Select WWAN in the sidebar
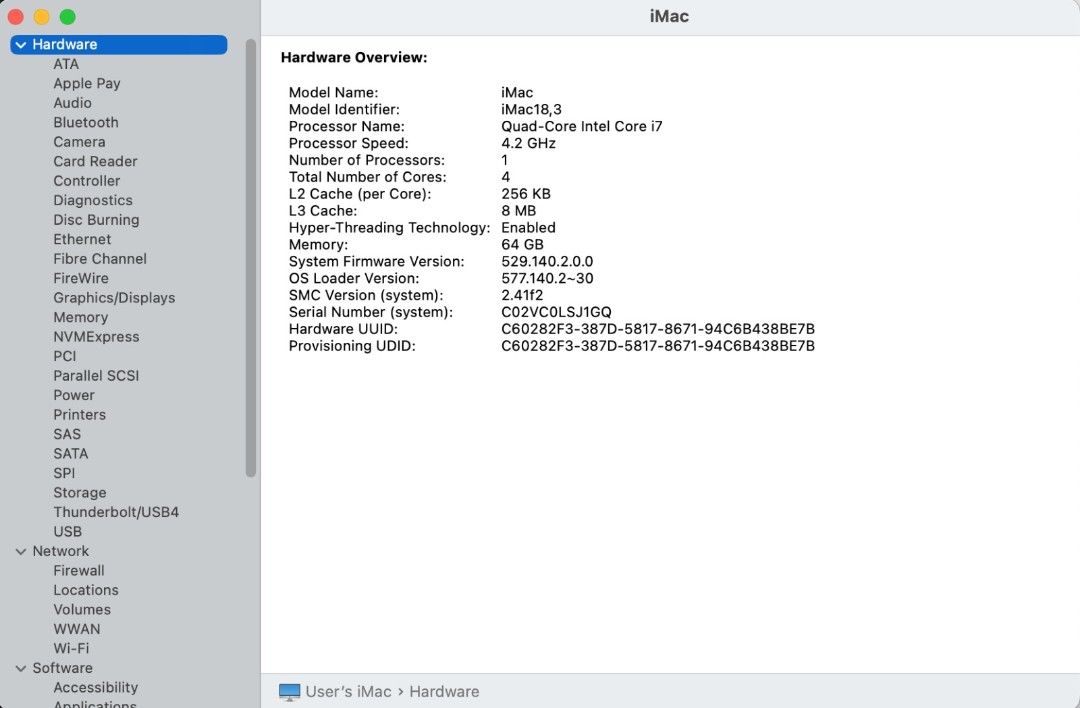Viewport: 1080px width, 708px height. coord(77,629)
